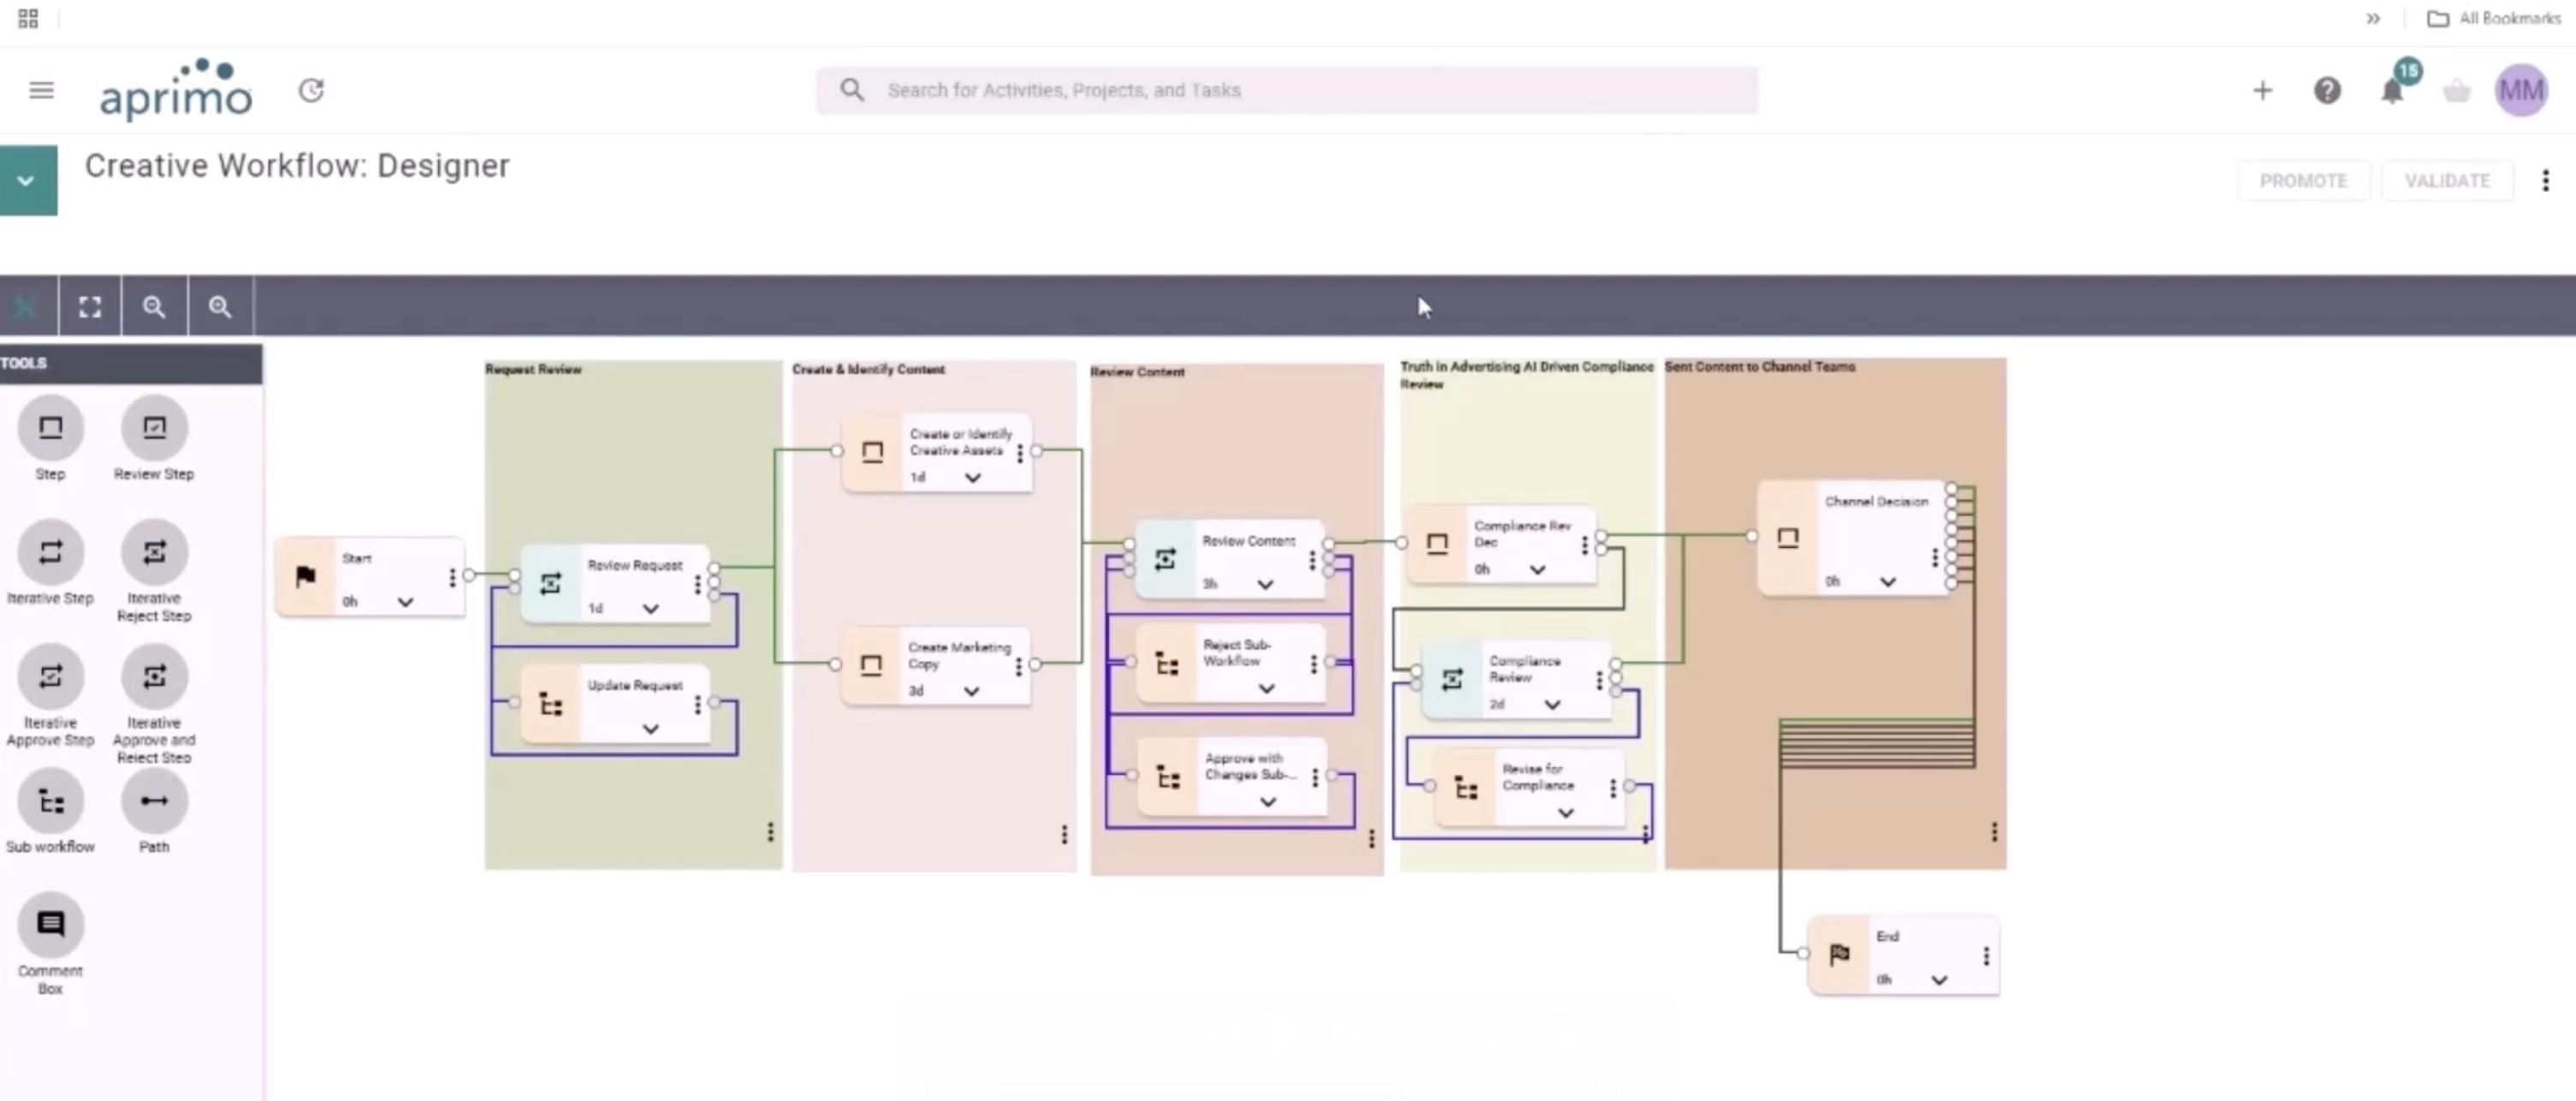Click the refresh history icon beside the Aprimo logo
This screenshot has height=1101, width=2576.
pos(312,91)
